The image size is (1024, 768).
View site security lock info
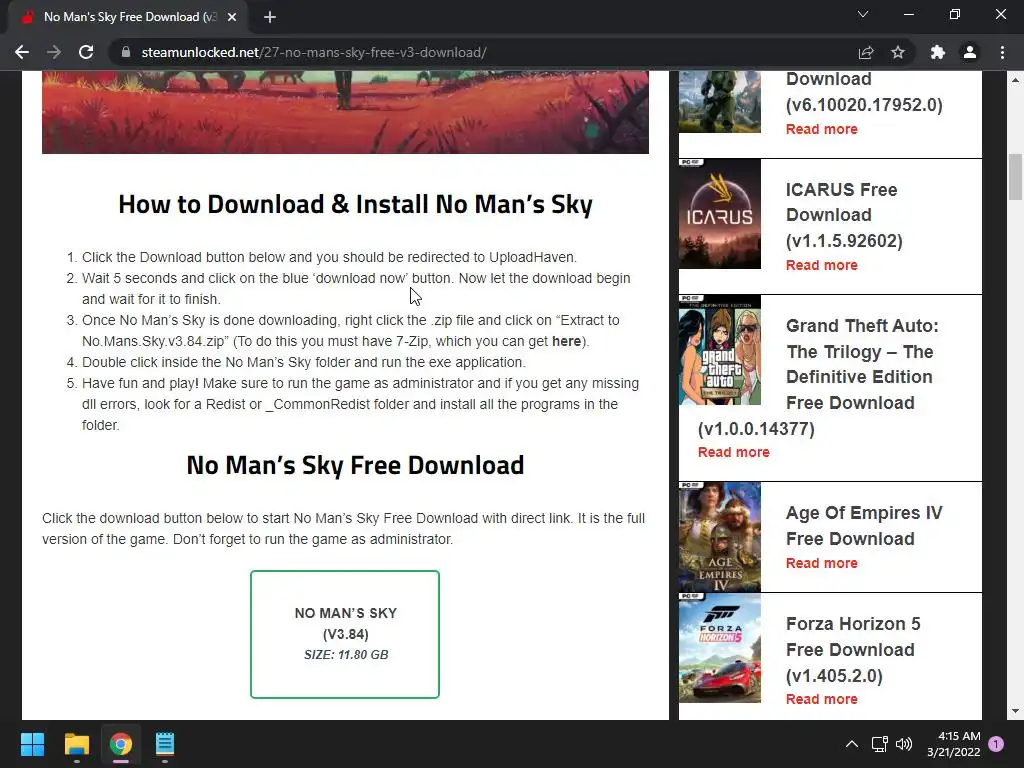(126, 52)
